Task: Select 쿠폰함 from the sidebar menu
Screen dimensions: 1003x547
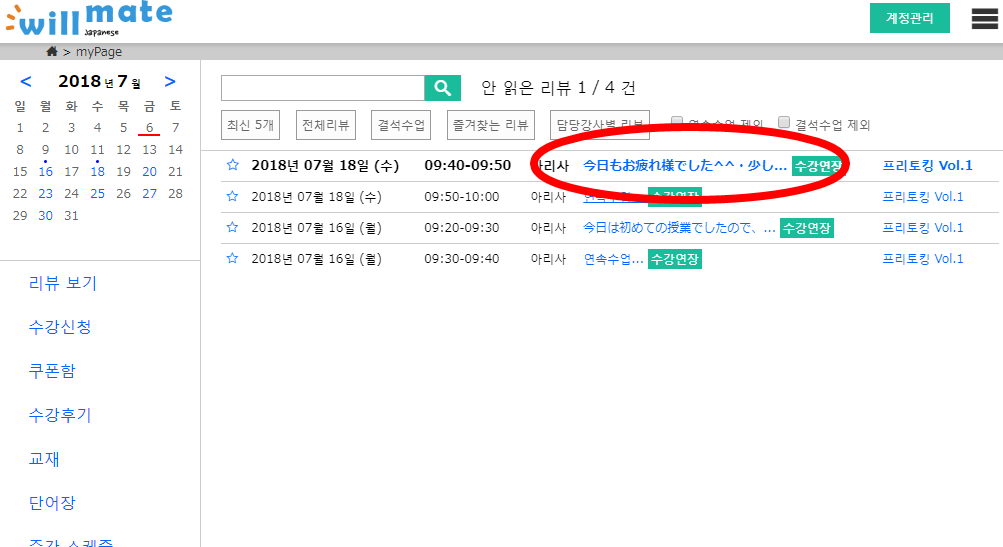Action: [52, 371]
